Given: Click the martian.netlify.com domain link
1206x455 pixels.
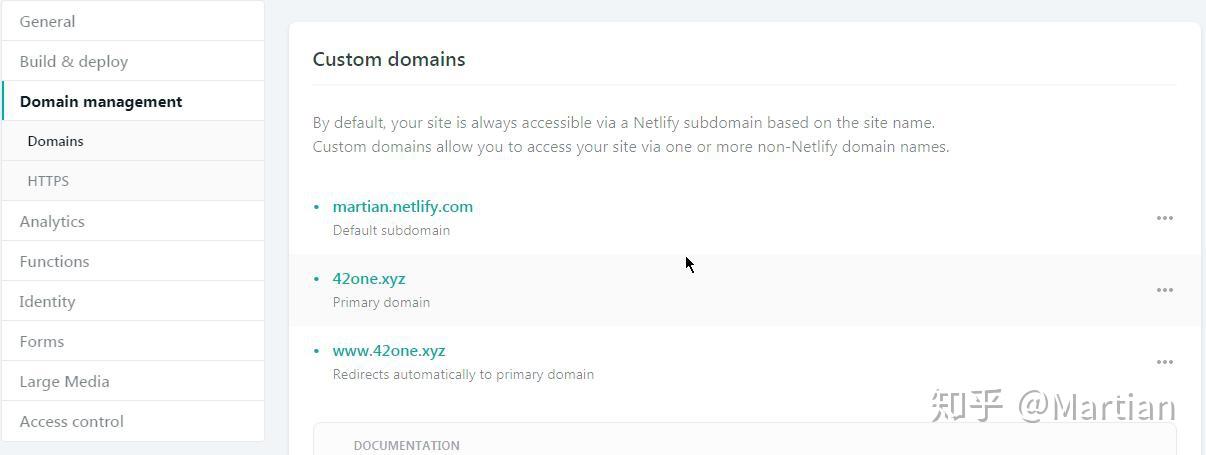Looking at the screenshot, I should click(402, 206).
